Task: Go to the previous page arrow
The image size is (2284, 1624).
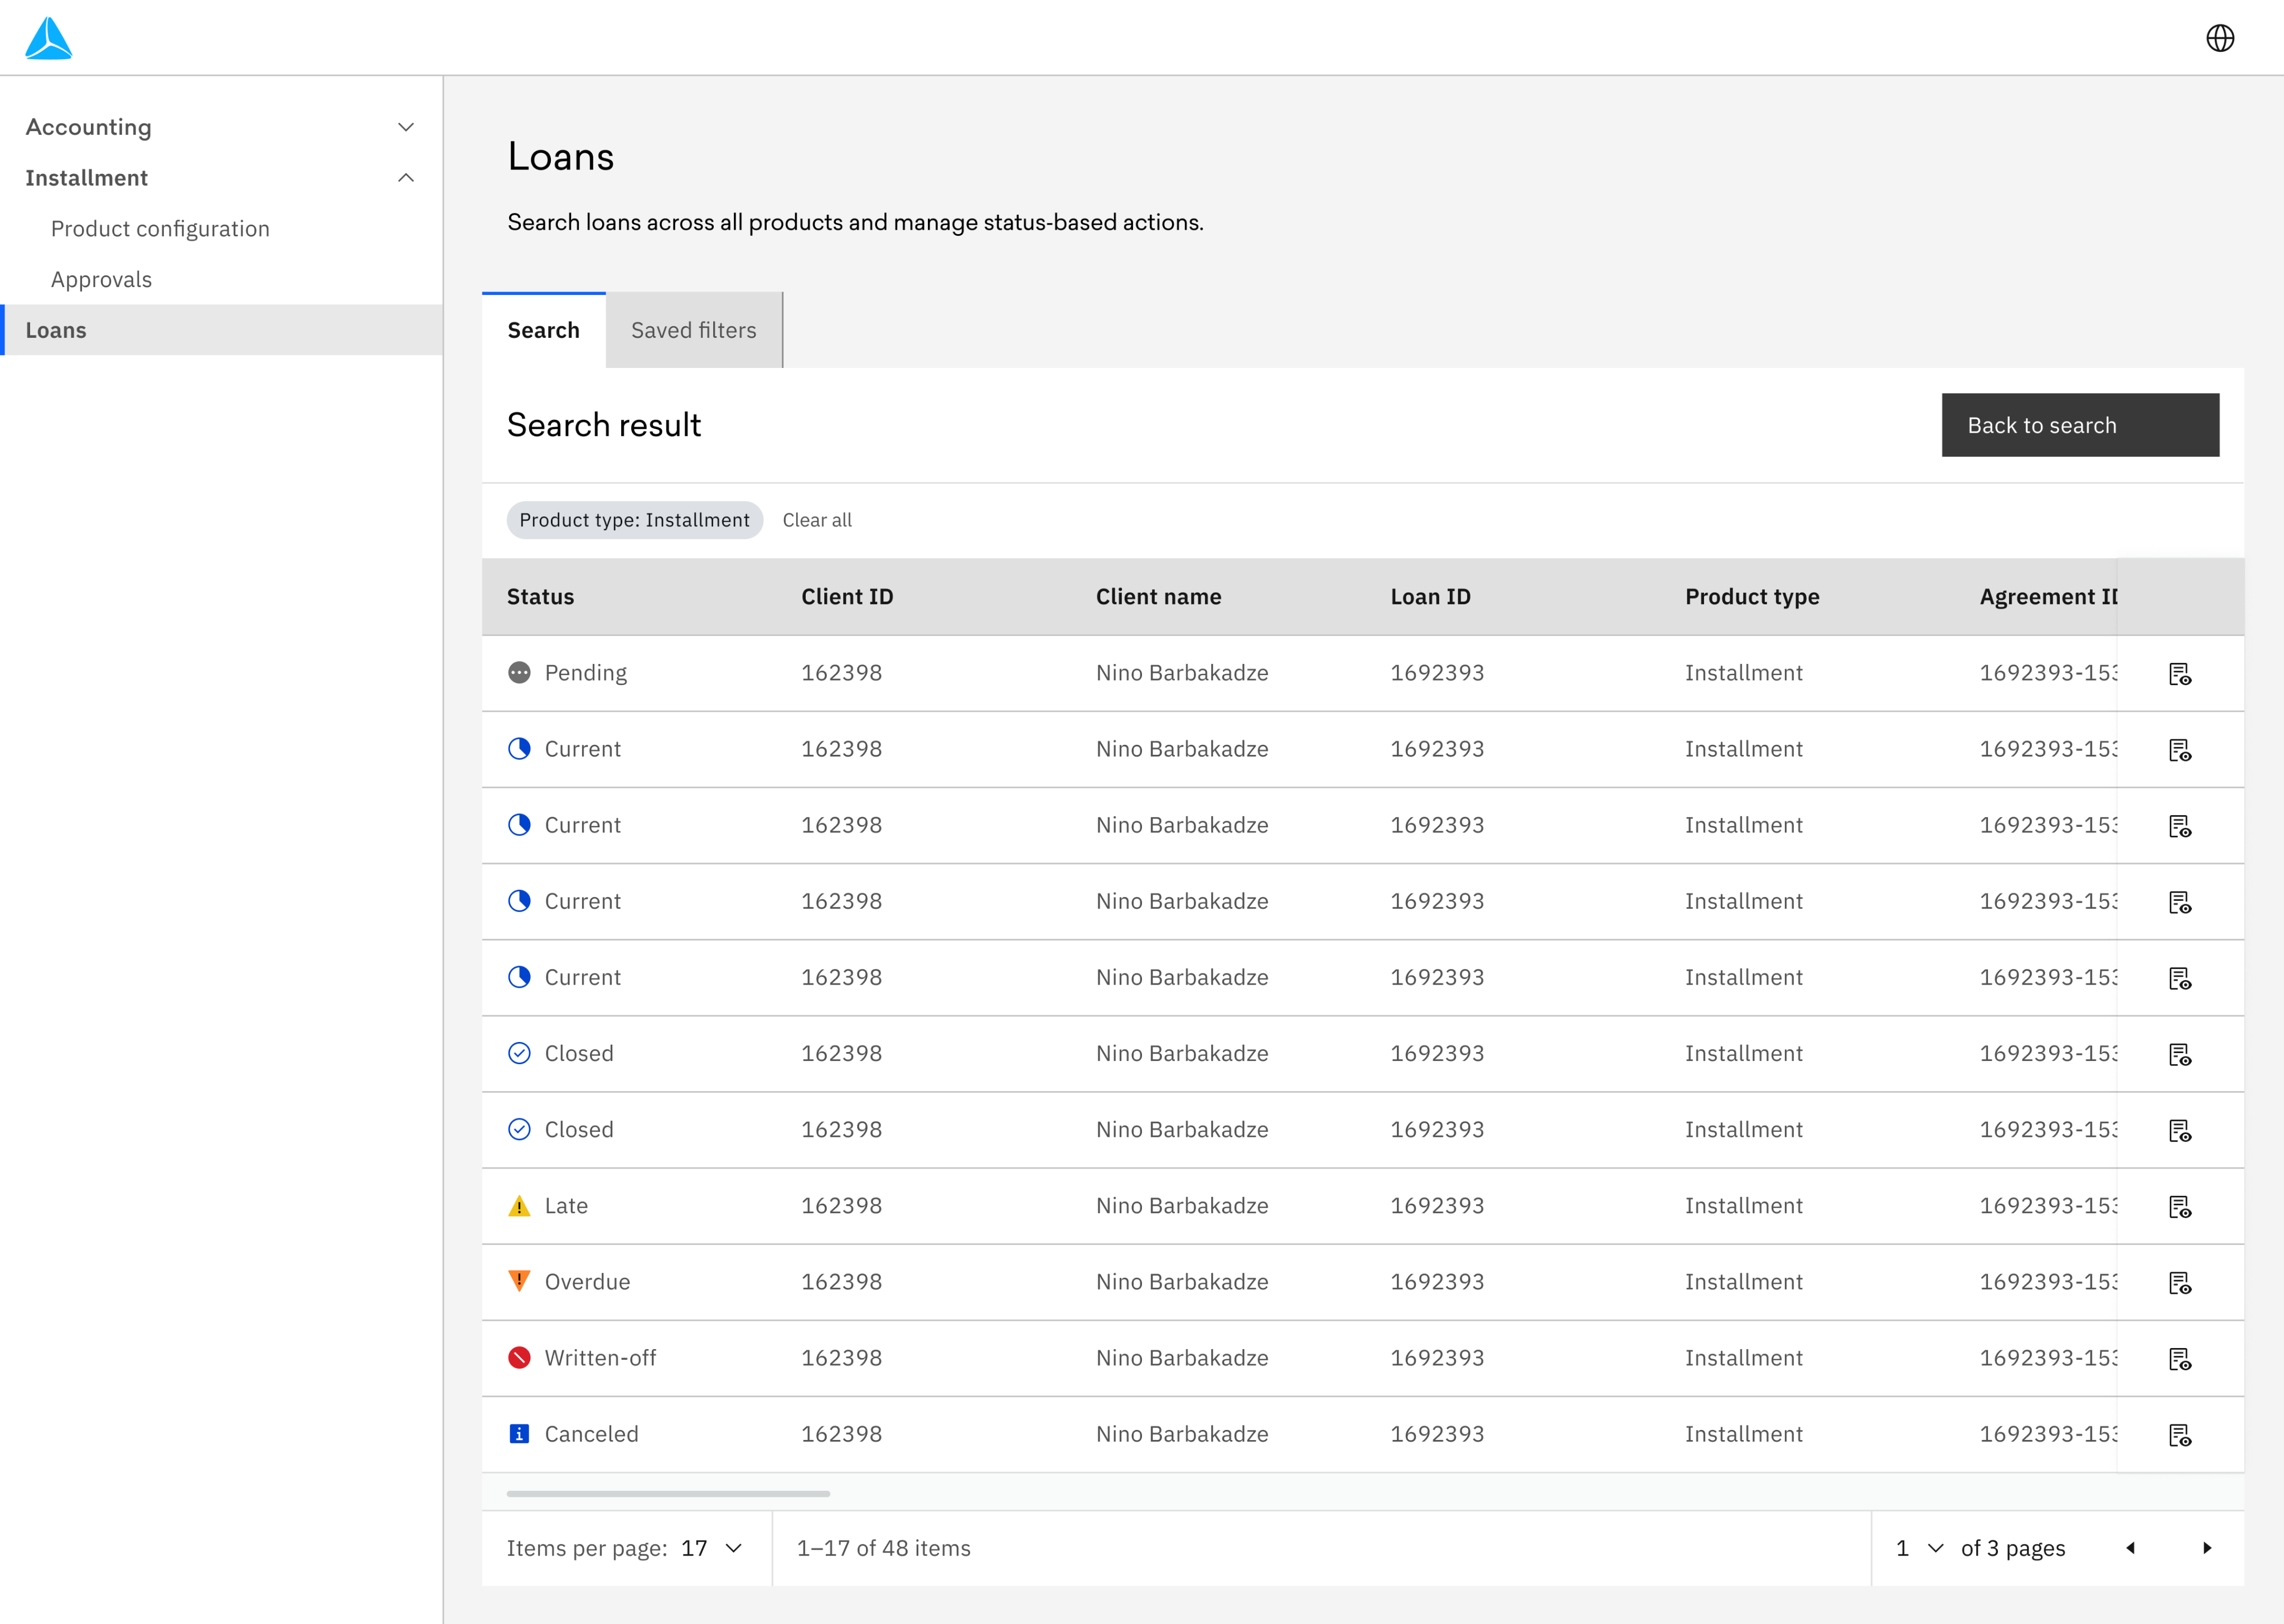Action: (2130, 1548)
